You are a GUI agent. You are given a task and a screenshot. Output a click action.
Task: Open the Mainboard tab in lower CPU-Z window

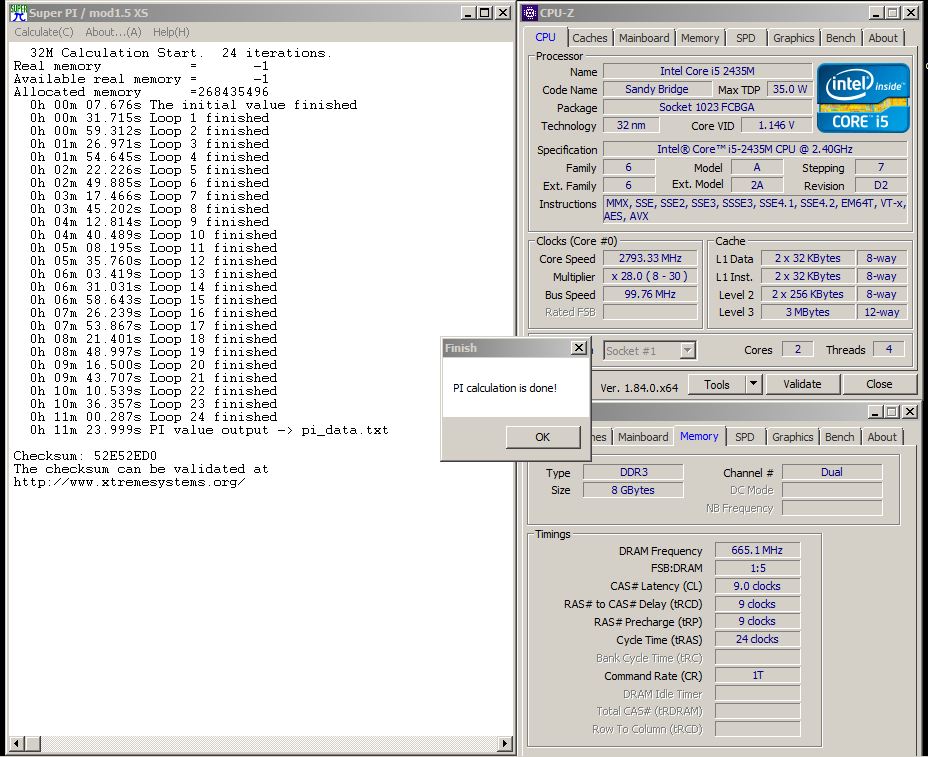(643, 437)
